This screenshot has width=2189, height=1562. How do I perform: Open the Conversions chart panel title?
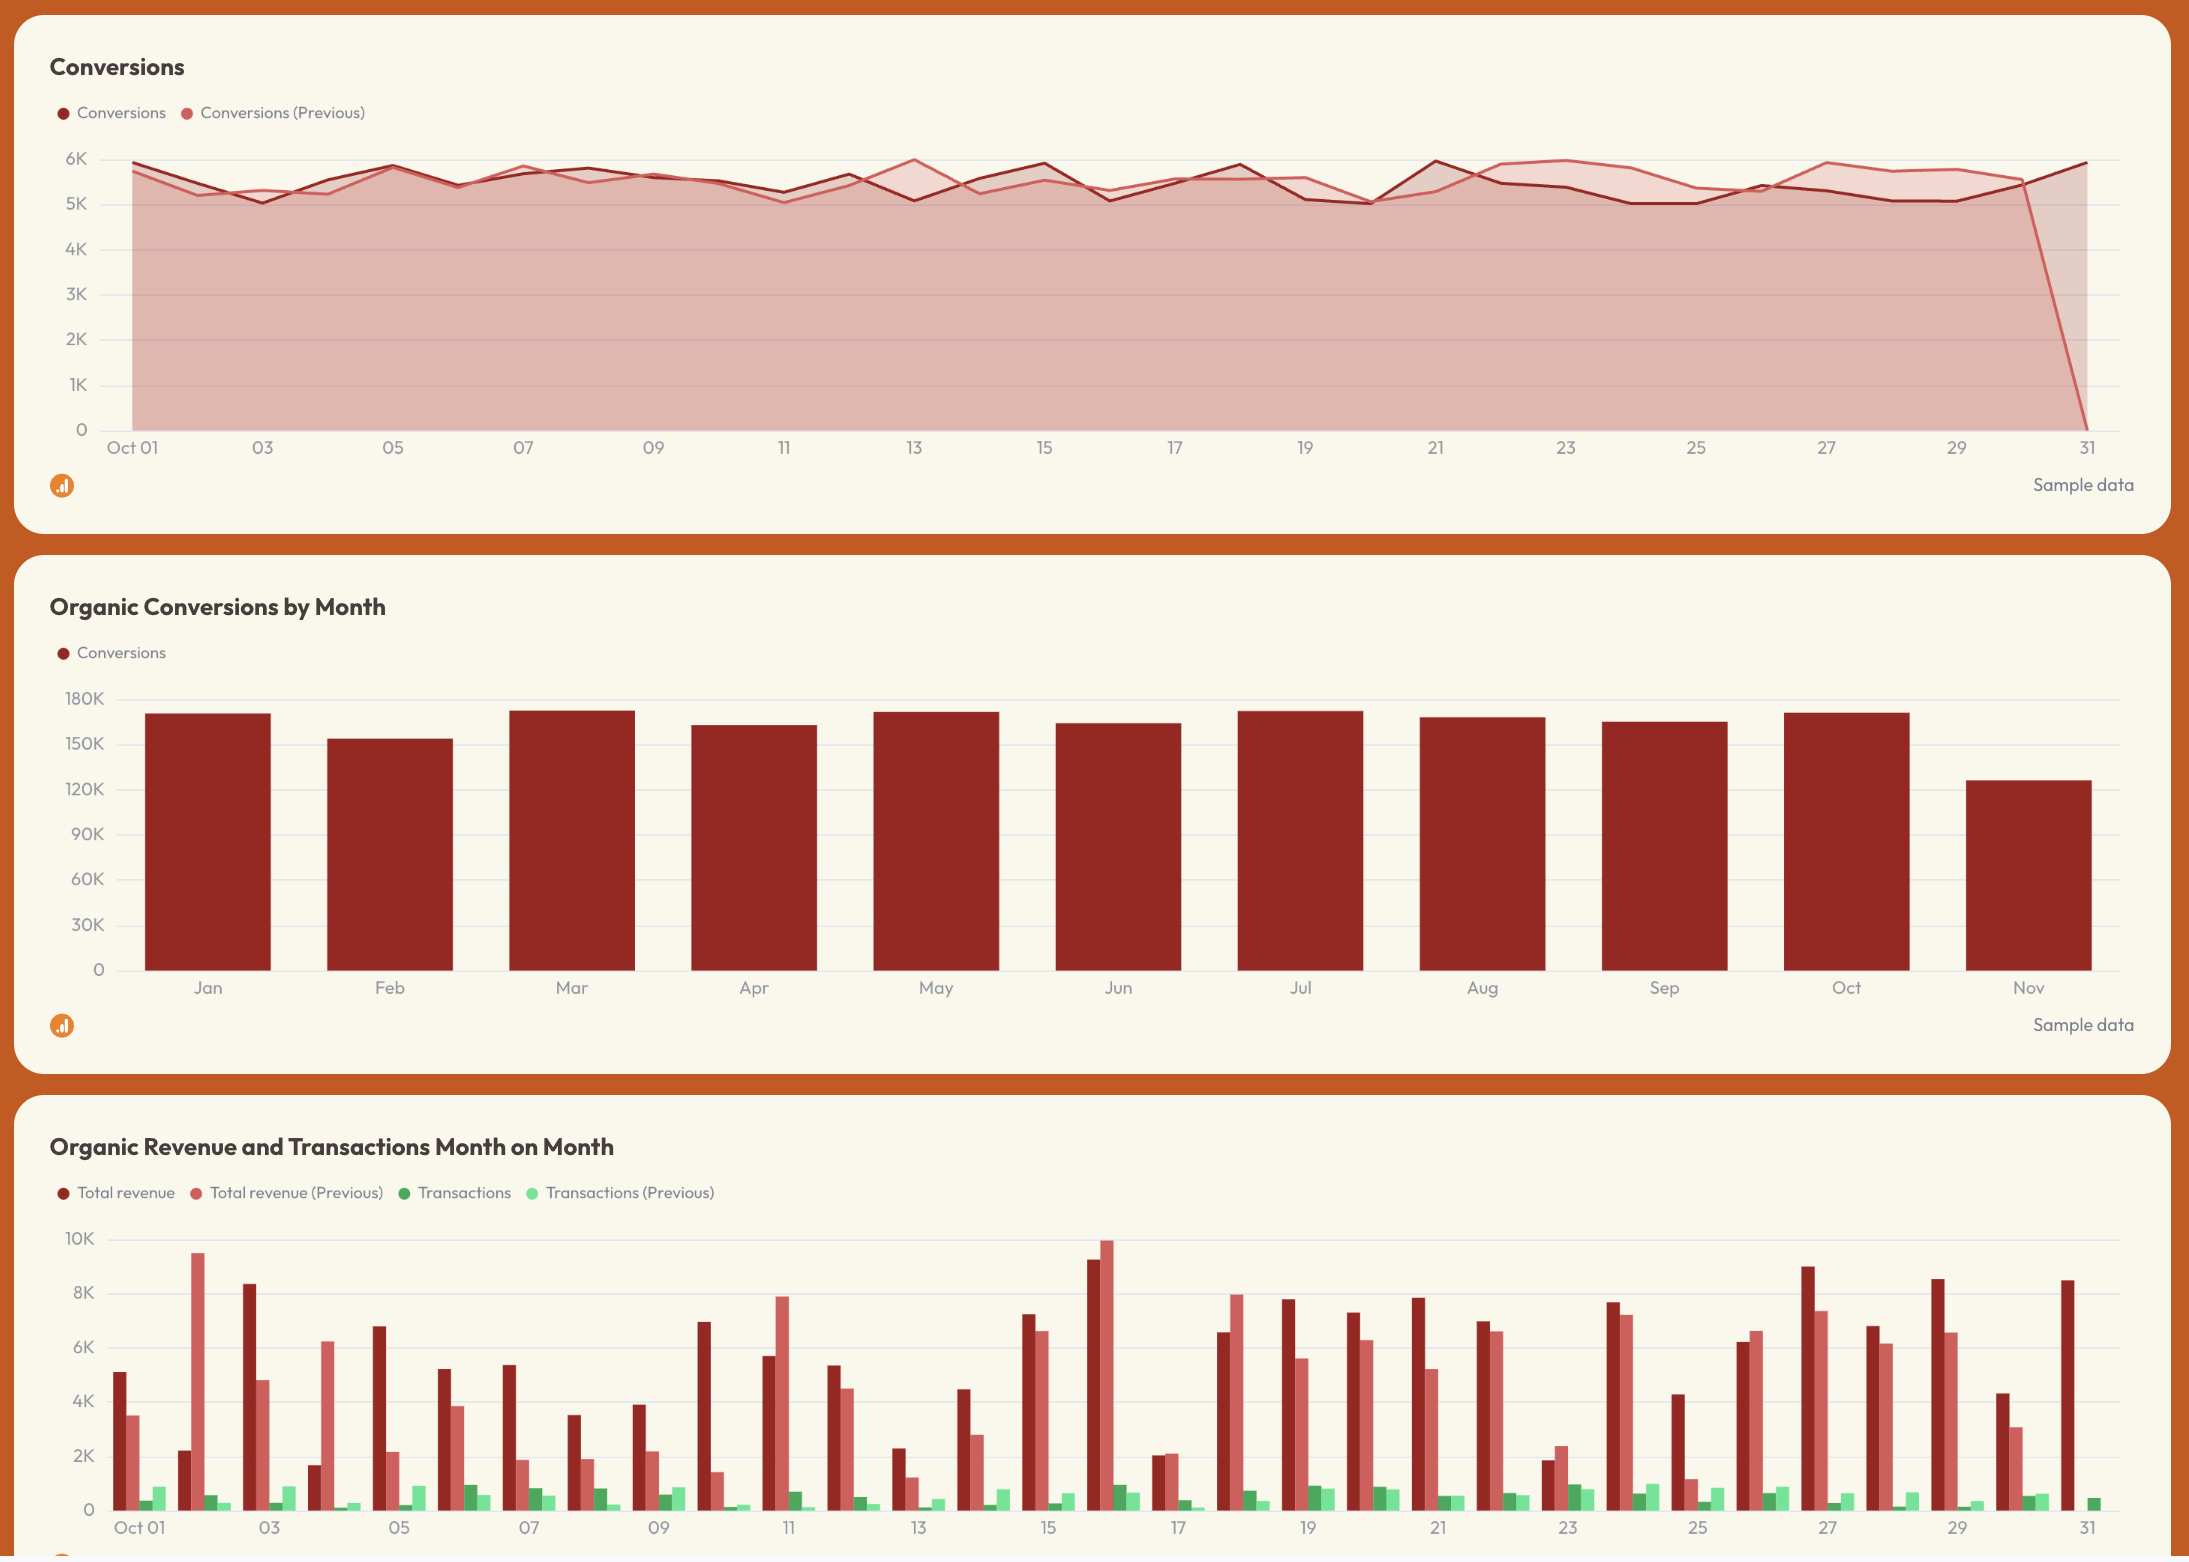117,66
